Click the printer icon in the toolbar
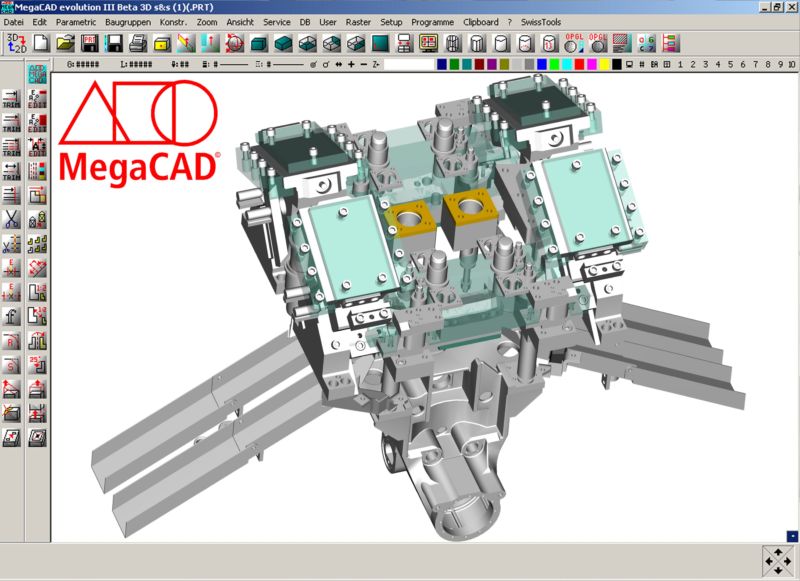This screenshot has height=581, width=800. [x=138, y=42]
